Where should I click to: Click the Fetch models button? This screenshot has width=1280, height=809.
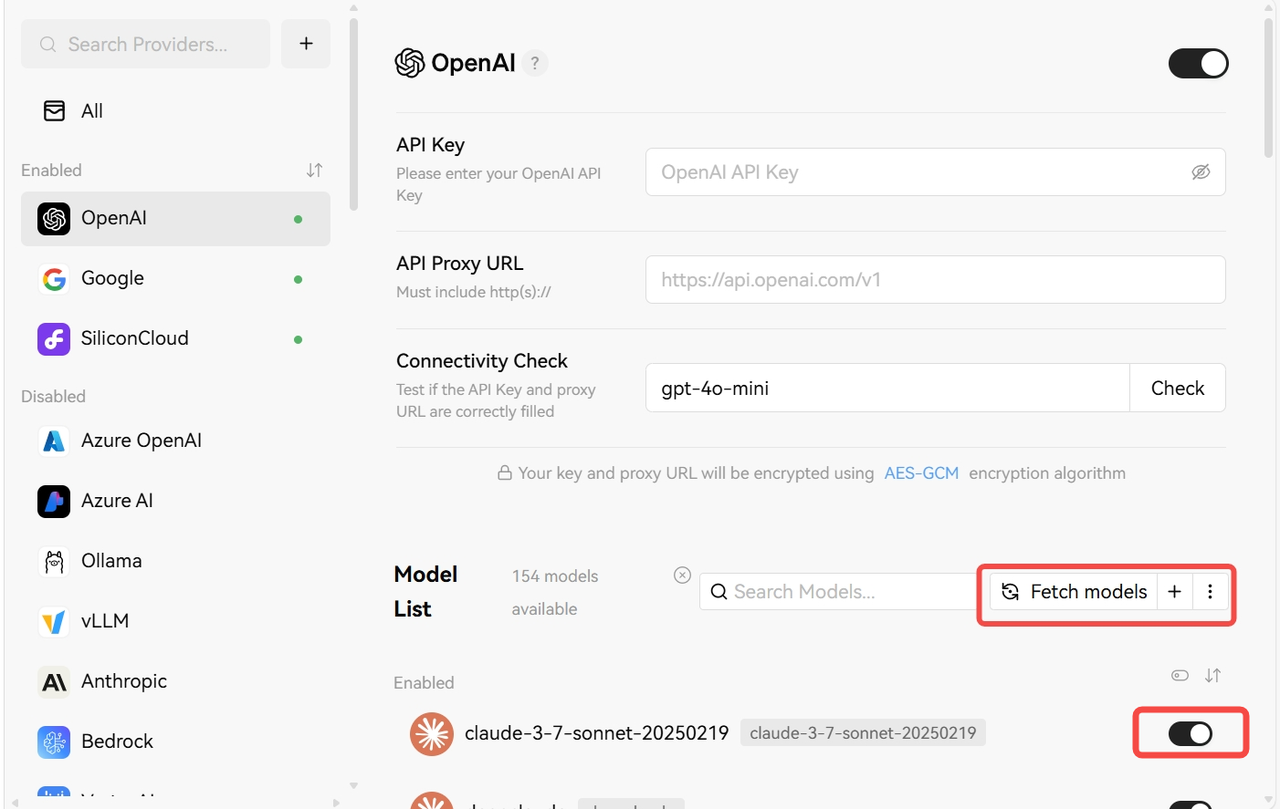coord(1074,592)
